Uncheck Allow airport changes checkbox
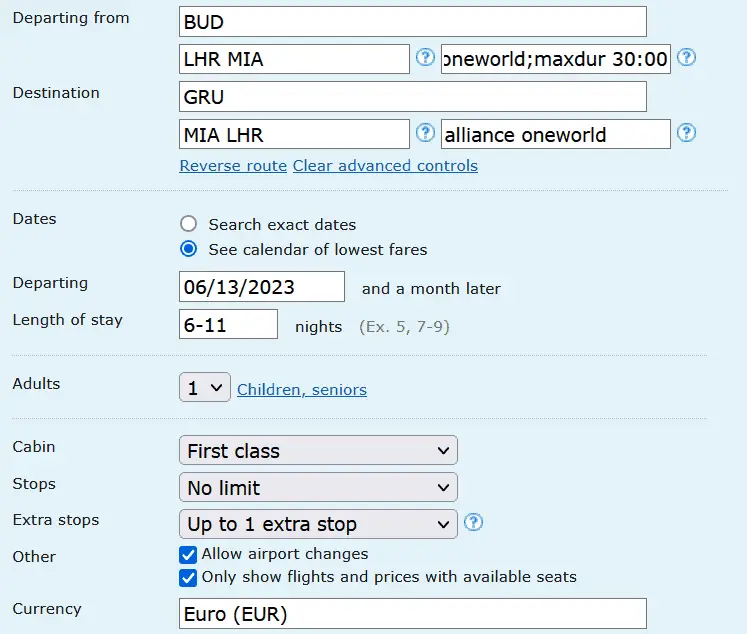Viewport: 747px width, 634px height. click(x=187, y=554)
